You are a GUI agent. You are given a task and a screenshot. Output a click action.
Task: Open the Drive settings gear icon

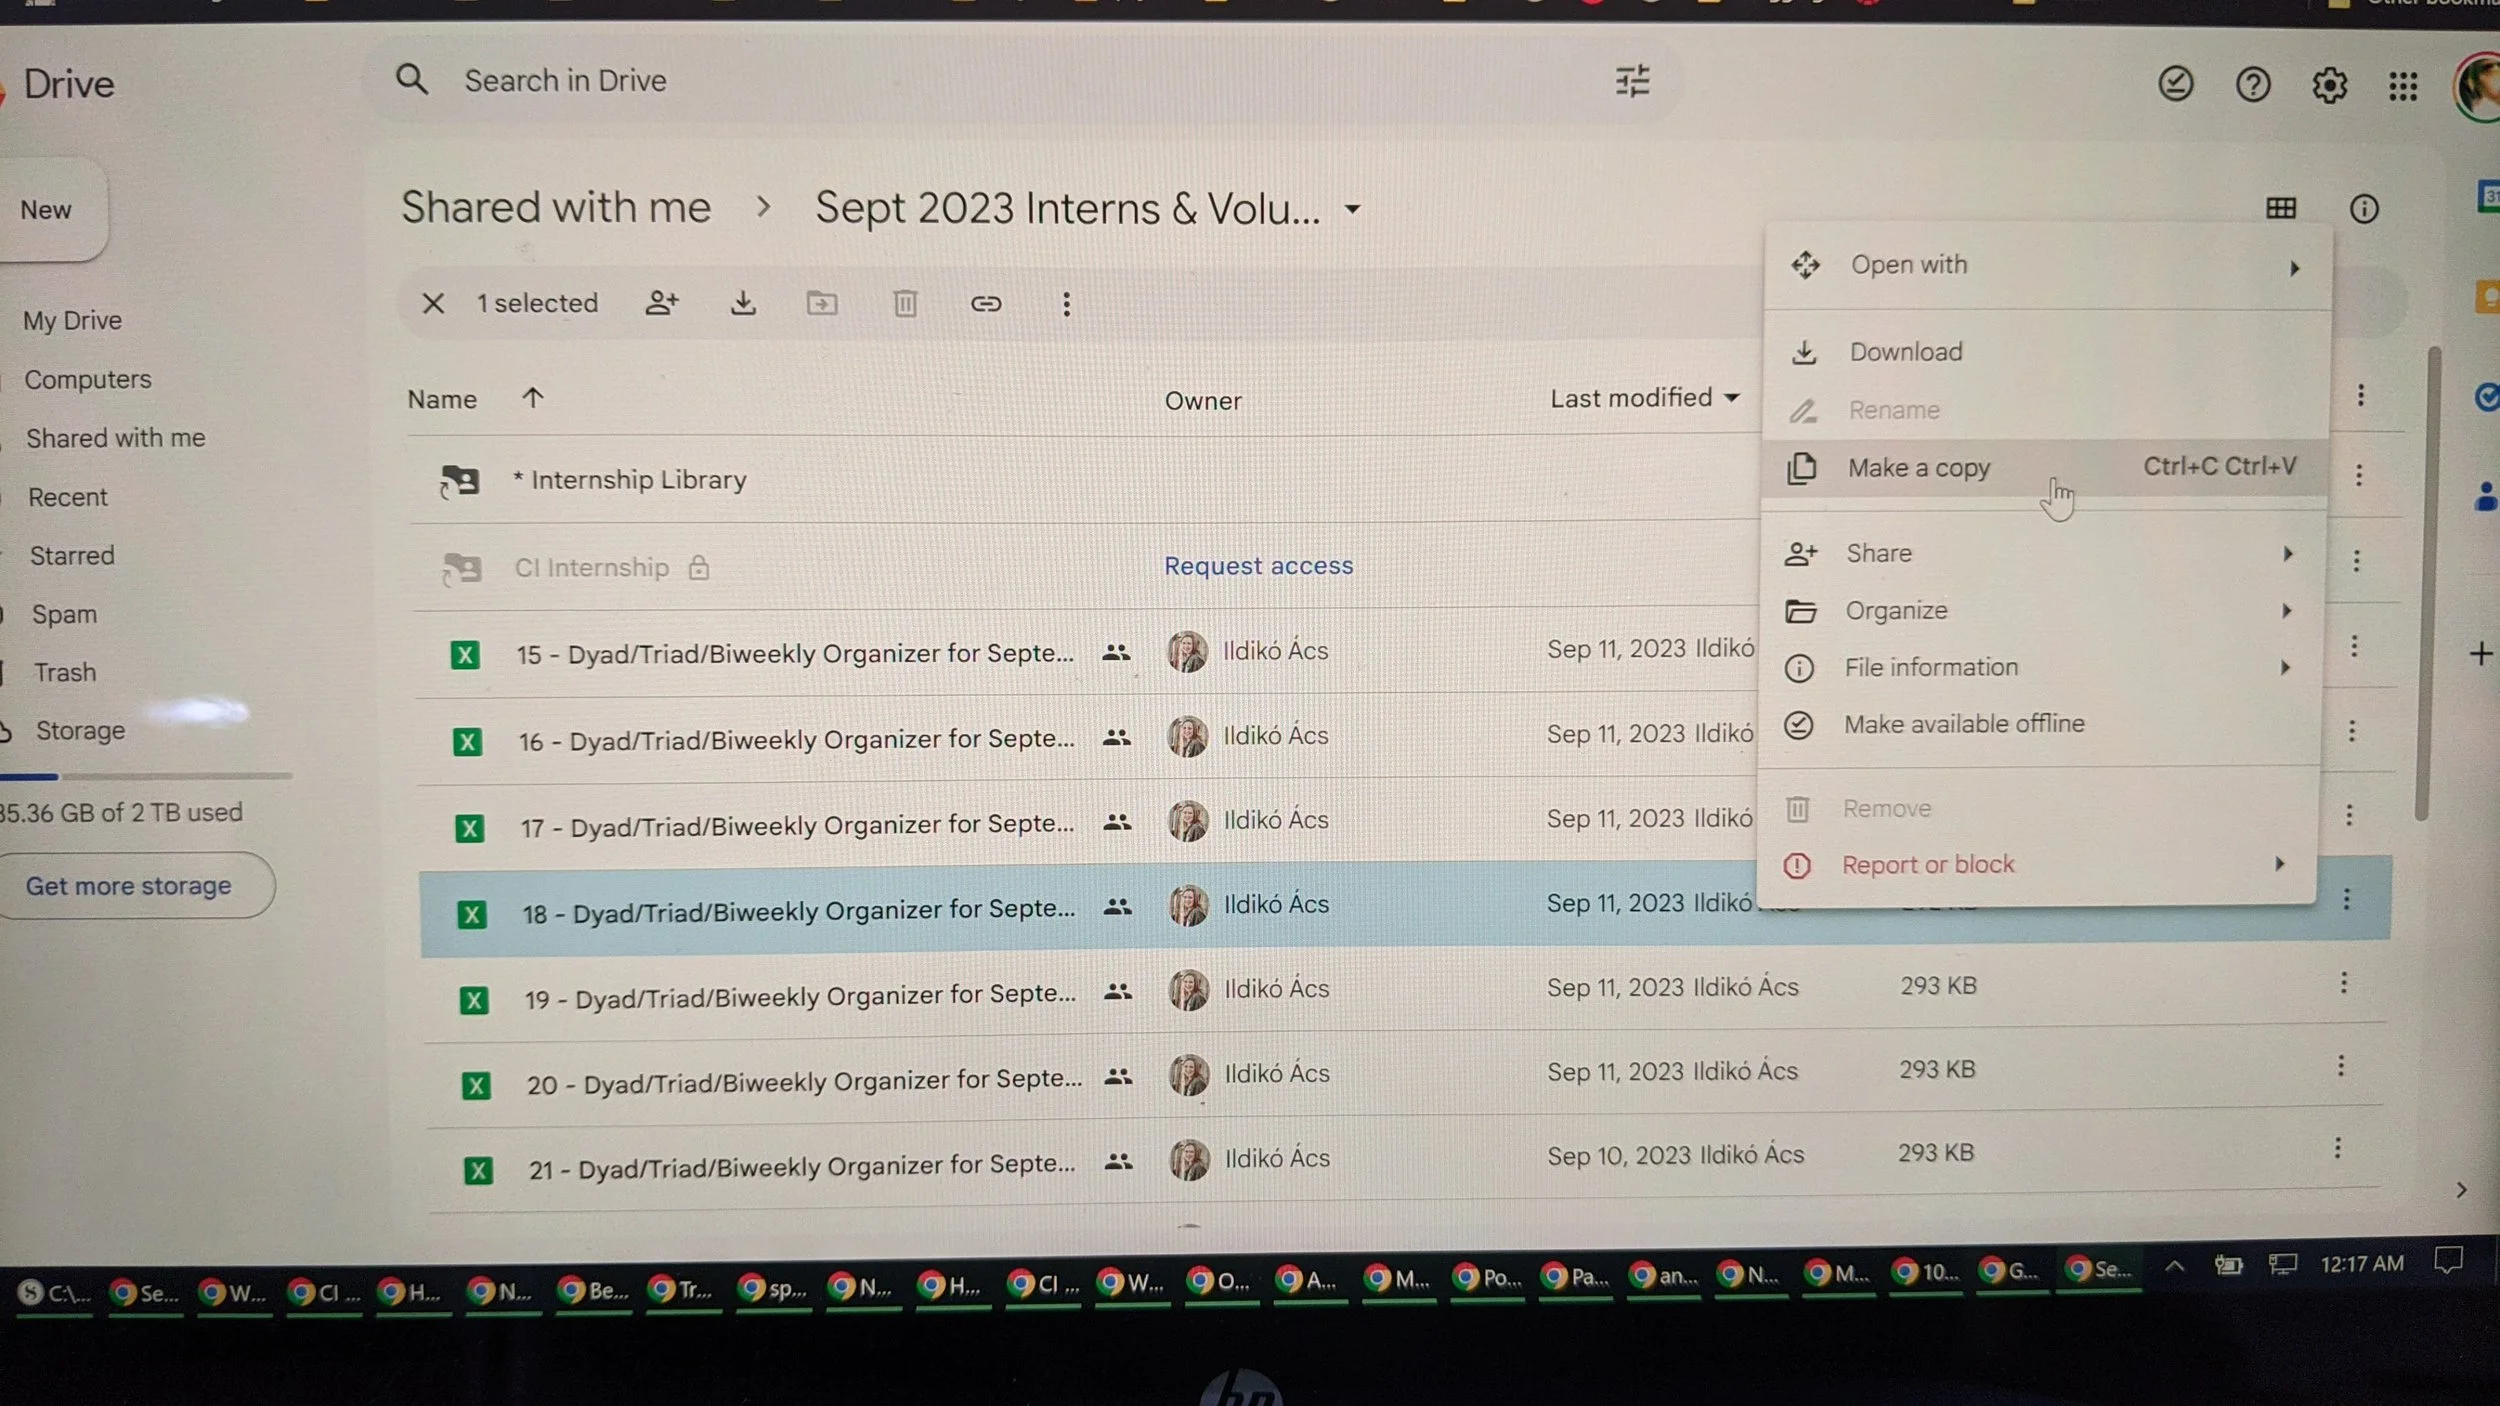coord(2329,86)
